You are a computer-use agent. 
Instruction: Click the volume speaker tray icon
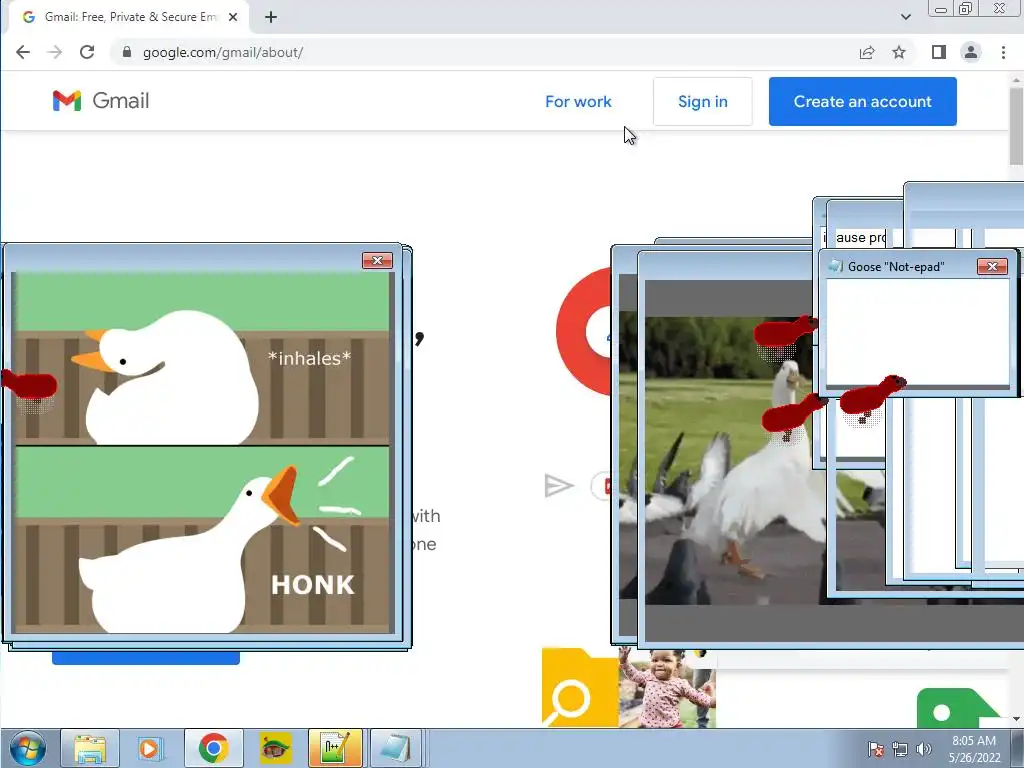pyautogui.click(x=923, y=749)
